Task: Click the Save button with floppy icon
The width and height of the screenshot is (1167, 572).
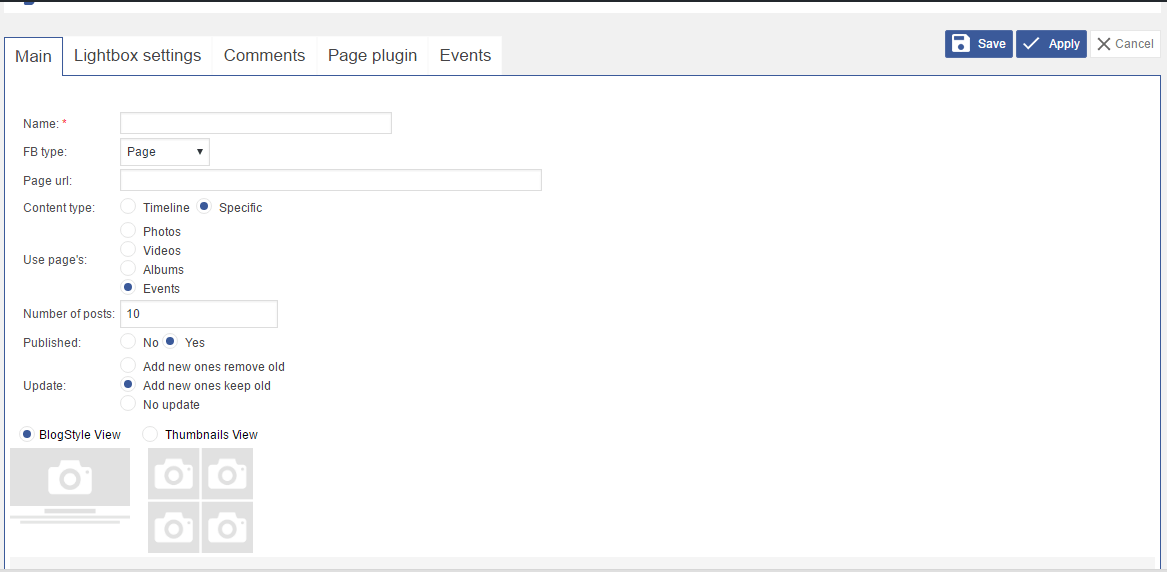Action: (978, 44)
